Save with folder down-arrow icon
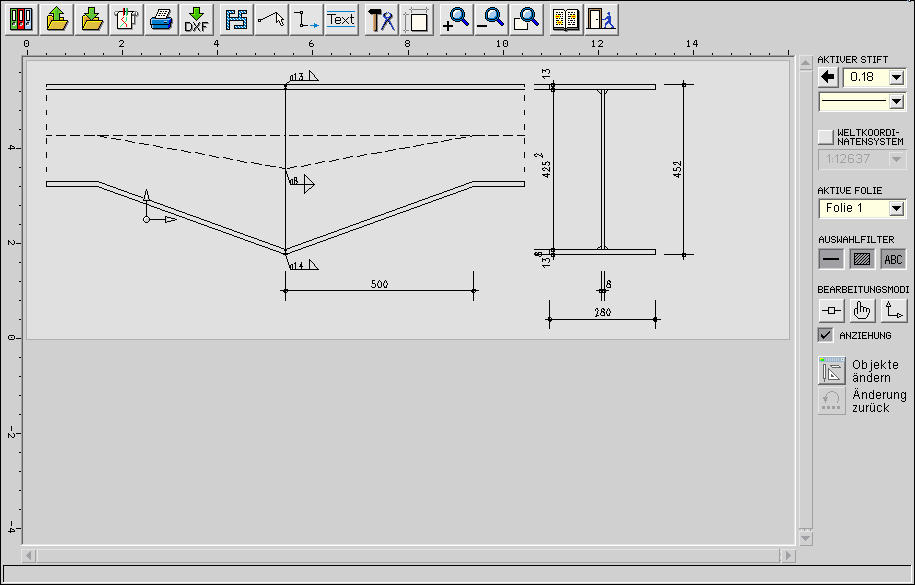915x585 pixels. 92,19
